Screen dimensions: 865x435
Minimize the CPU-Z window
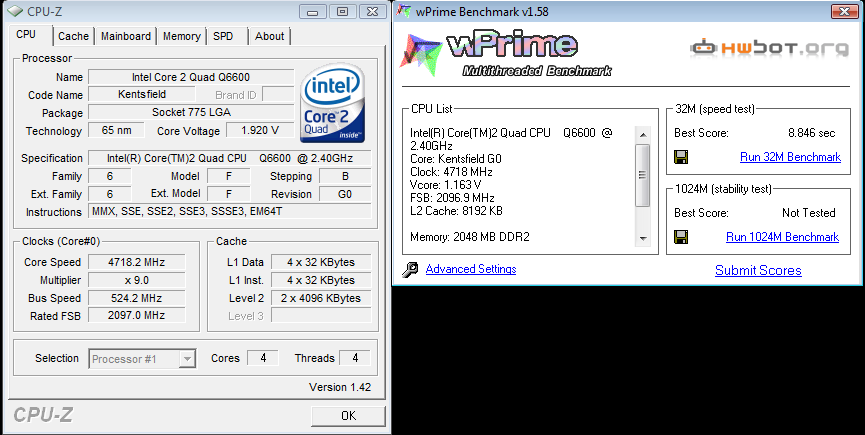[x=313, y=11]
